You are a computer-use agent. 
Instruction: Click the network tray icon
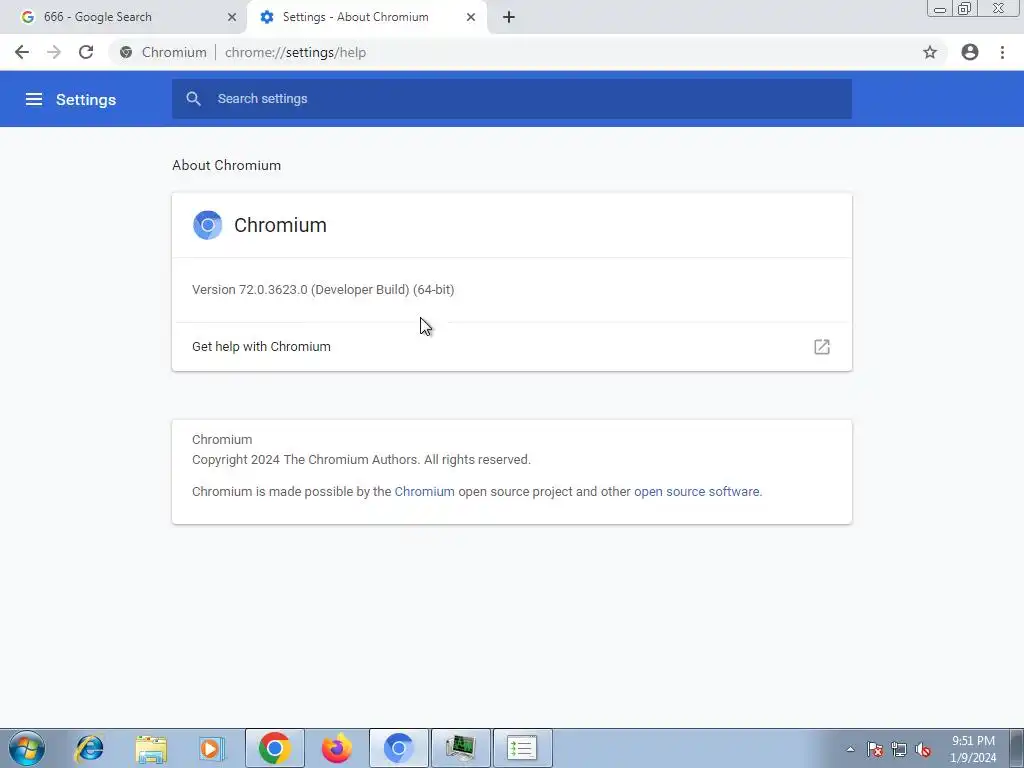click(899, 749)
